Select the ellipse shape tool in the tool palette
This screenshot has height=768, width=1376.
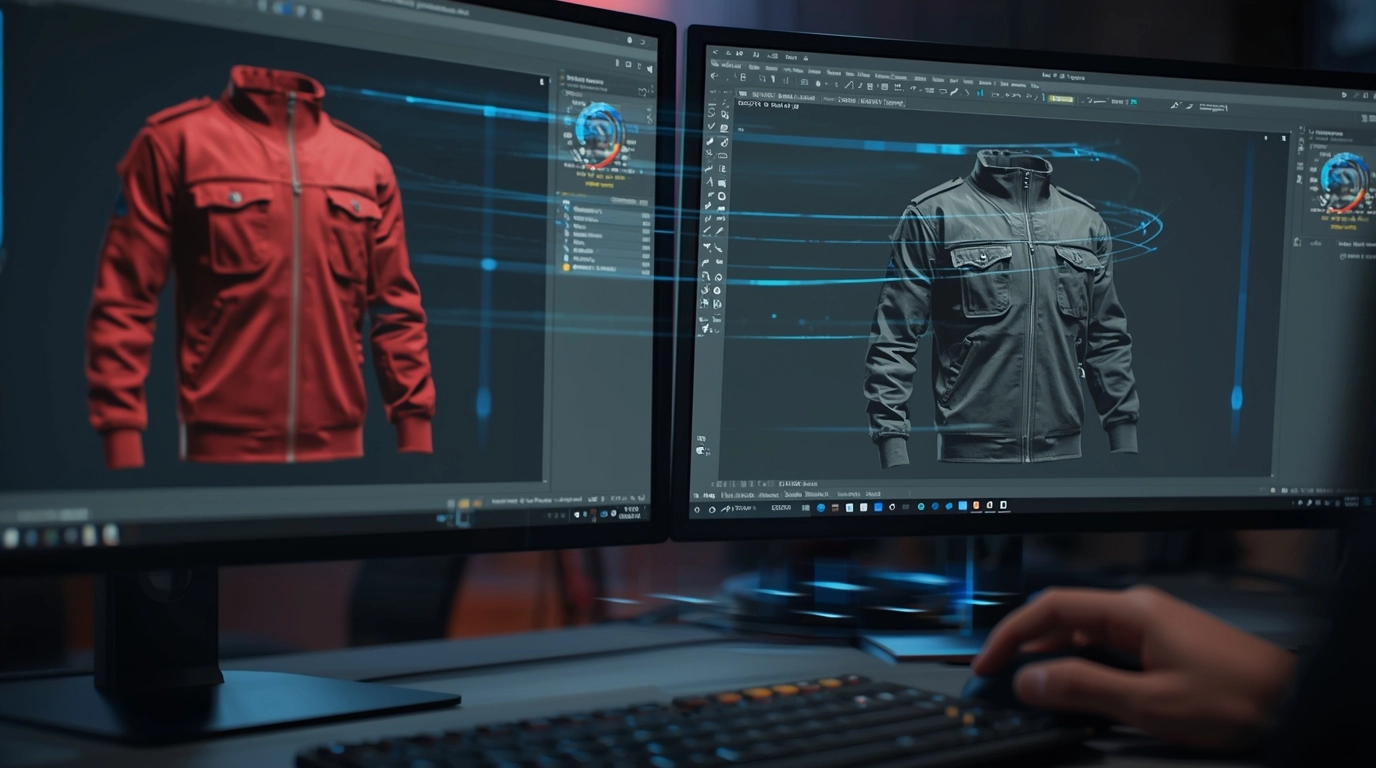(721, 196)
